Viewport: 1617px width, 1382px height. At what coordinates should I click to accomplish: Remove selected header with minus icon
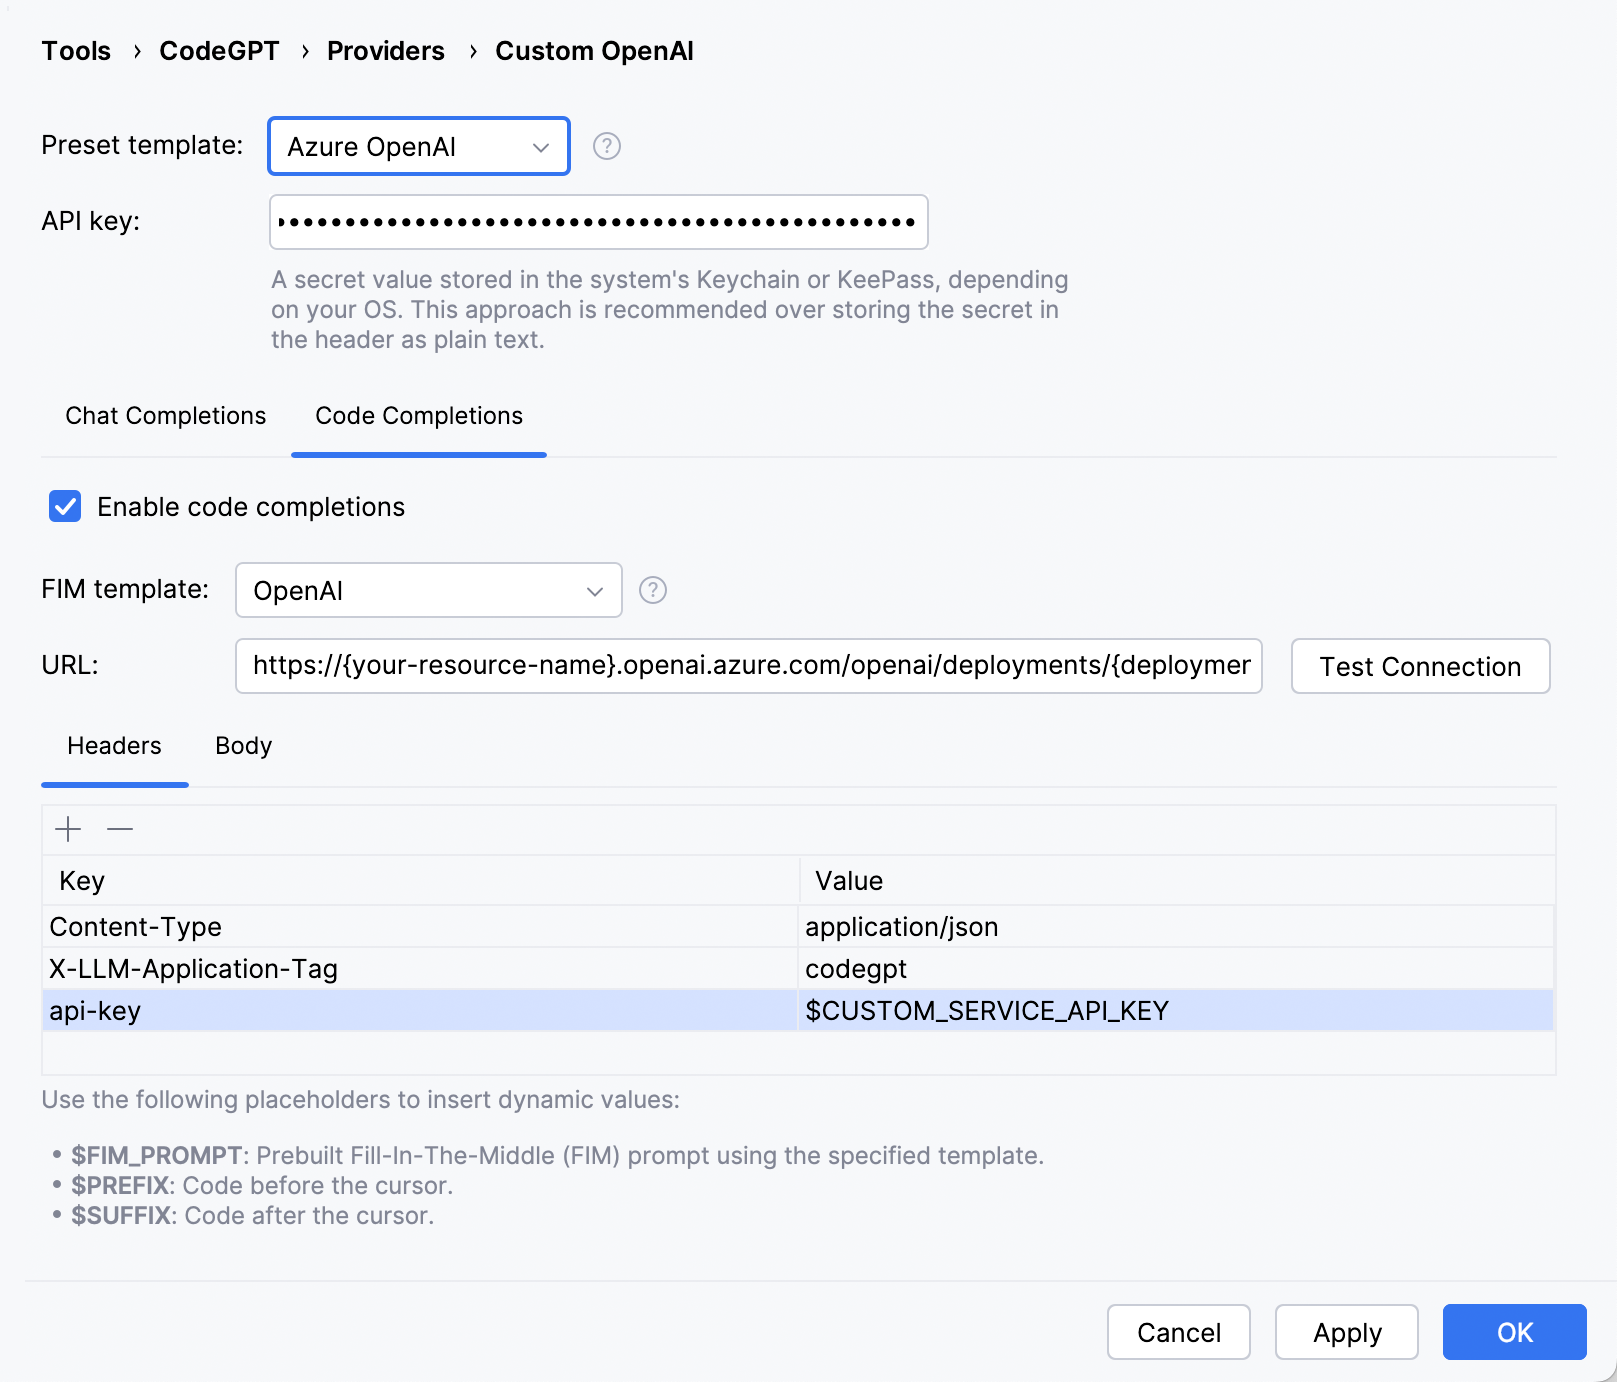(120, 829)
